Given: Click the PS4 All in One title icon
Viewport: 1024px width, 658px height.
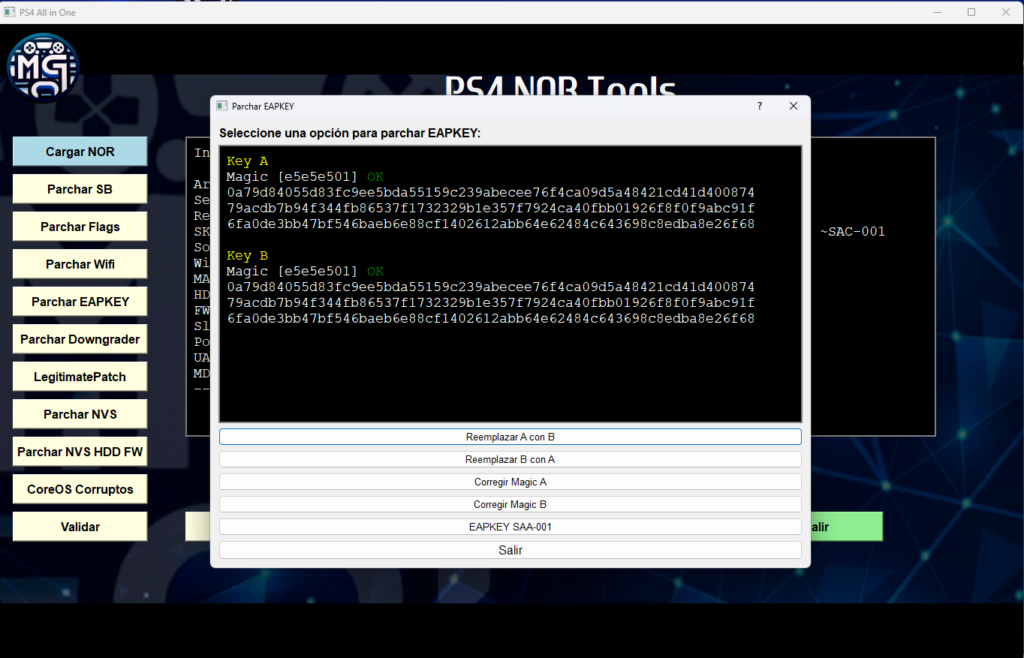Looking at the screenshot, I should tap(10, 12).
